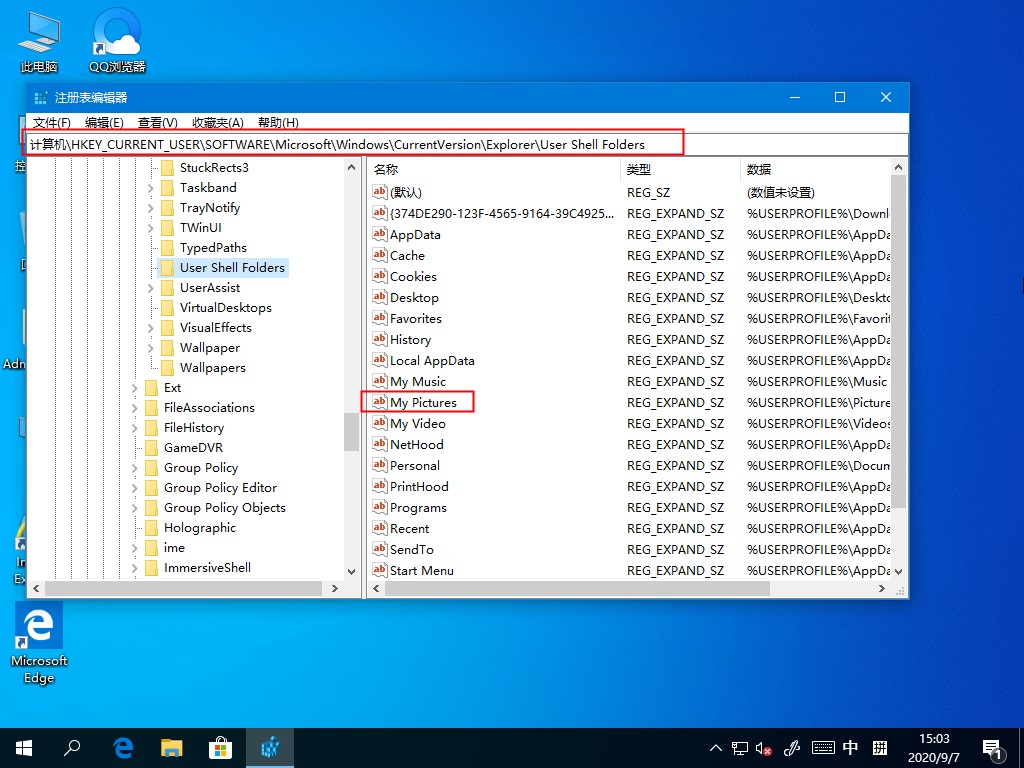Click the volume icon in the system tray

click(x=765, y=747)
